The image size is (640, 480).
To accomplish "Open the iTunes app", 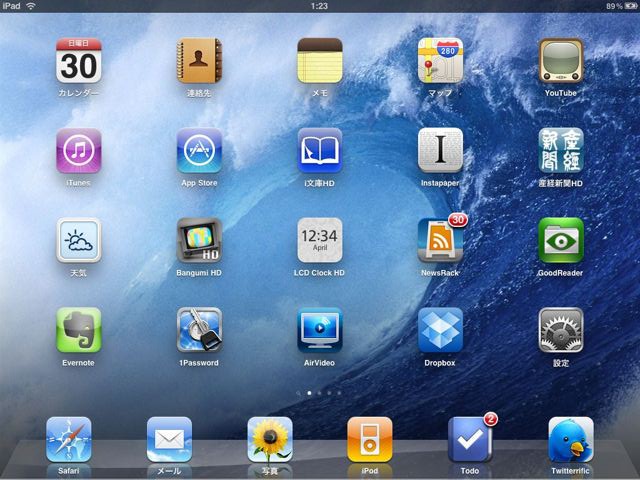I will (x=78, y=151).
